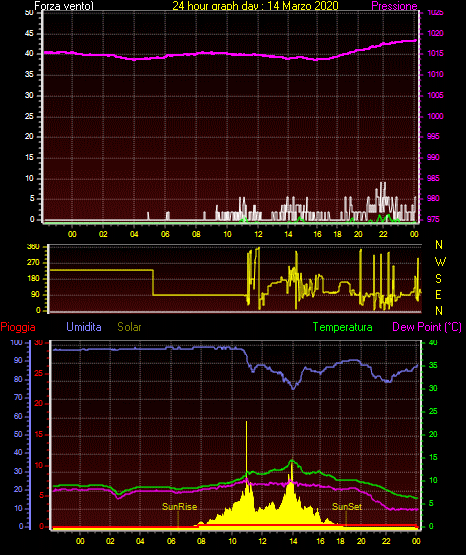The height and width of the screenshot is (555, 466).
Task: Click the 1020 pressure axis value
Action: pyautogui.click(x=435, y=33)
